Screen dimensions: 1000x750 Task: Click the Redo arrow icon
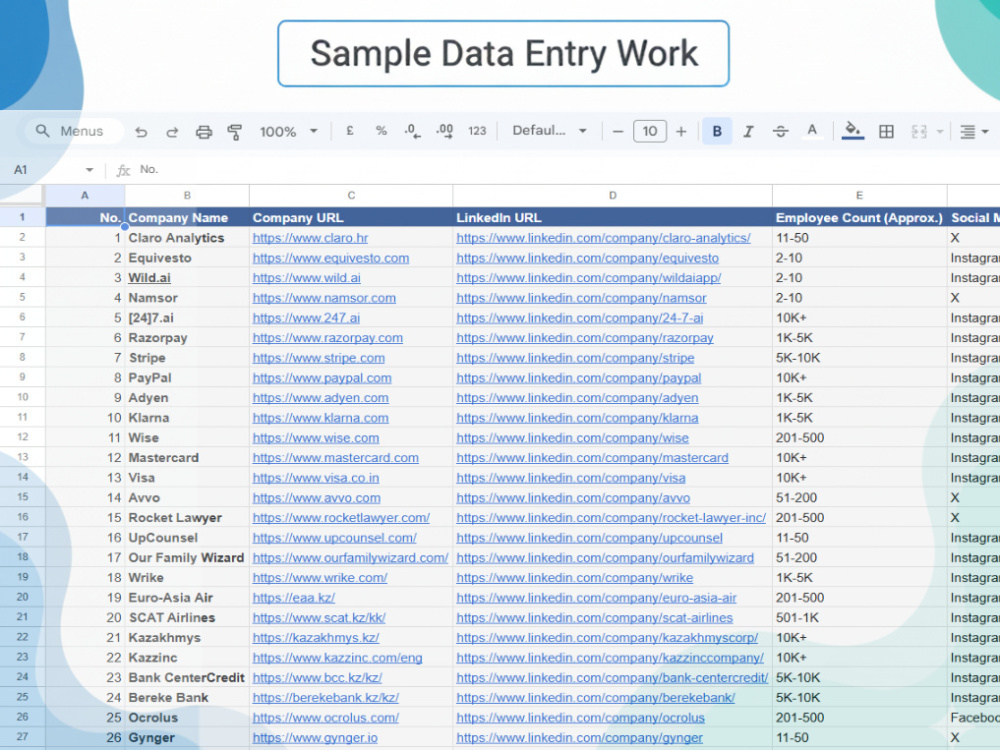[x=172, y=132]
